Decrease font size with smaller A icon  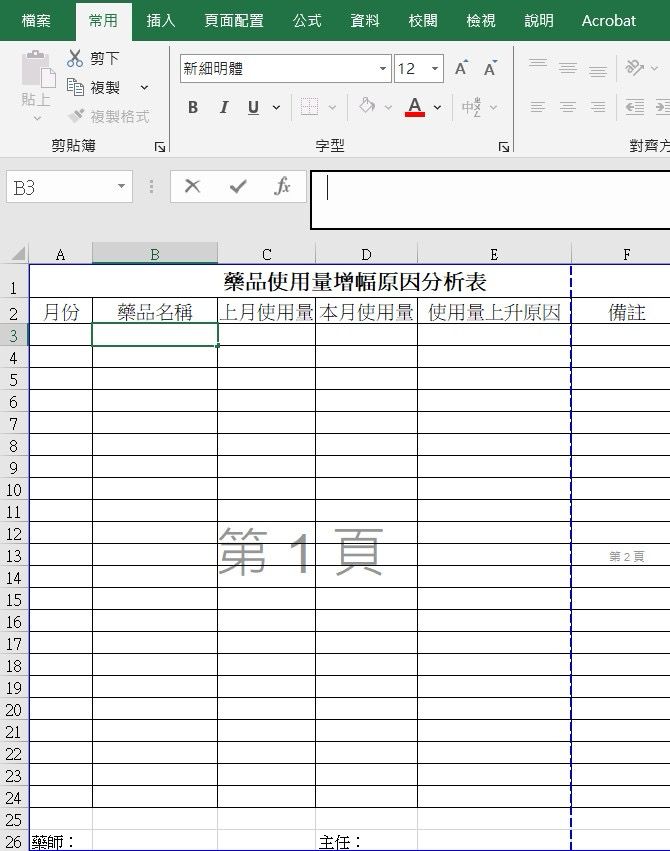[x=490, y=69]
